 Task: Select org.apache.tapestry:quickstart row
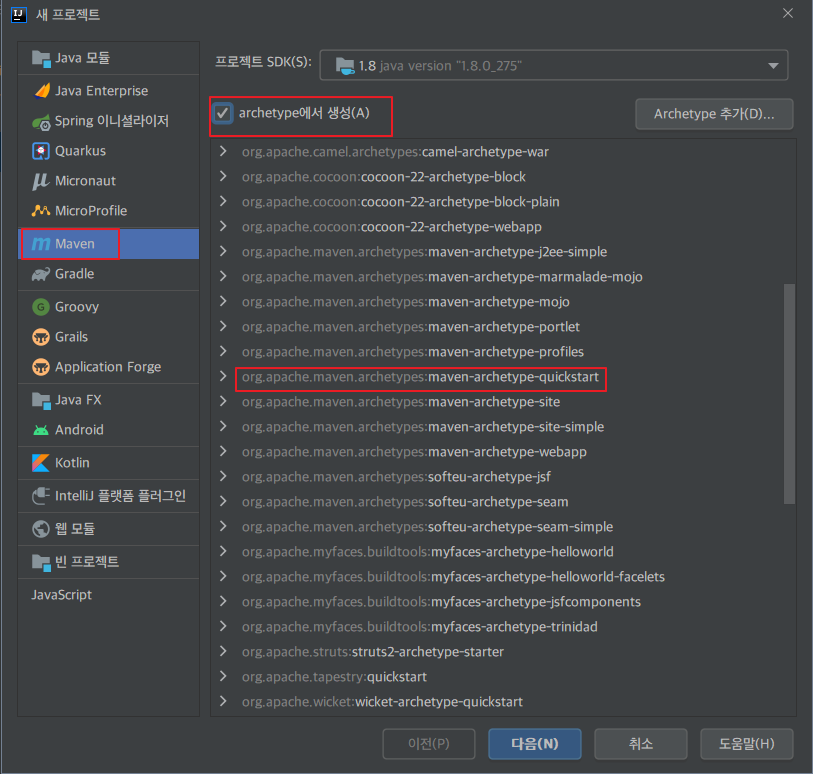(x=503, y=677)
